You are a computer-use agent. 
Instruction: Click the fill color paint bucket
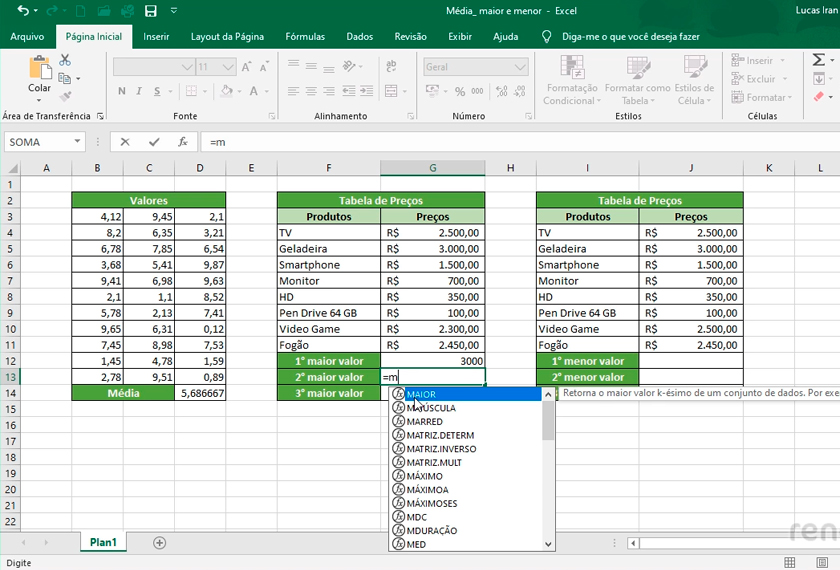coord(226,91)
